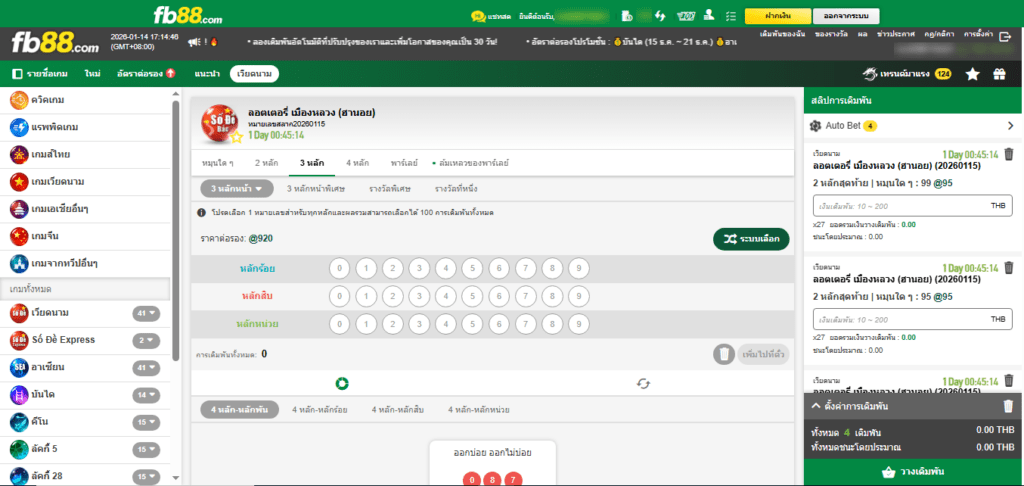Click the green circular refresh icon

tap(341, 383)
